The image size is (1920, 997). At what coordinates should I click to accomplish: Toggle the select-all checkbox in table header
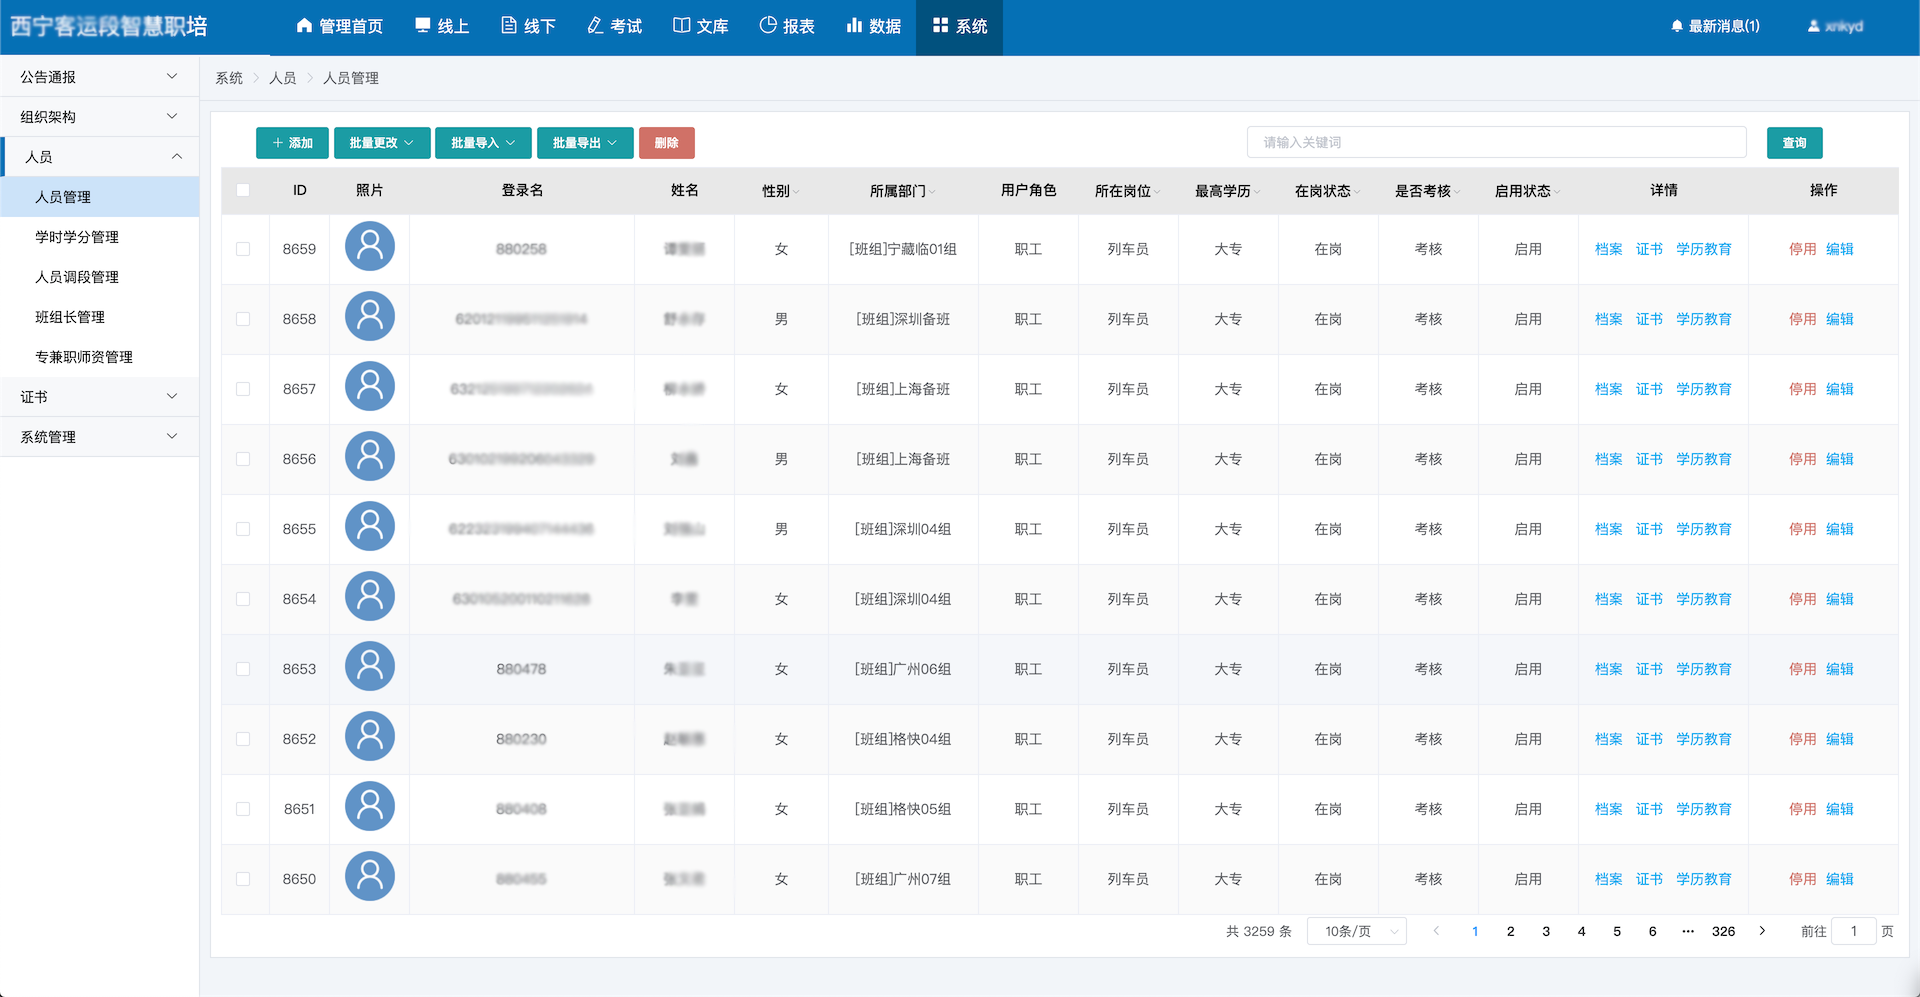click(243, 190)
